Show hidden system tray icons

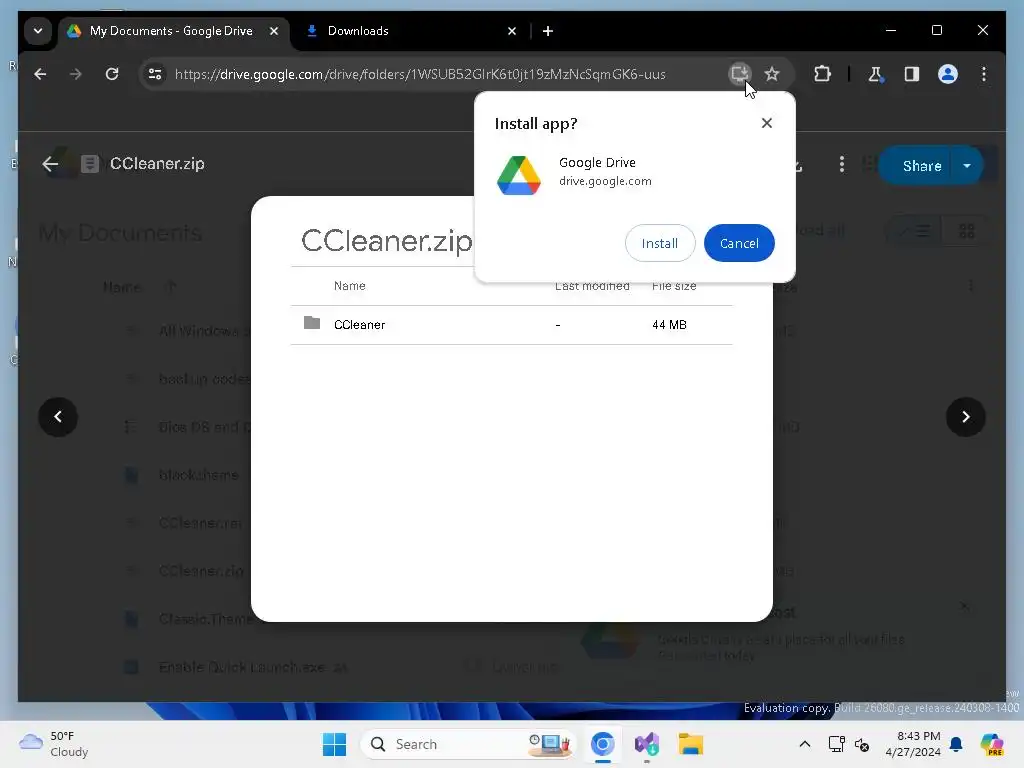(805, 744)
